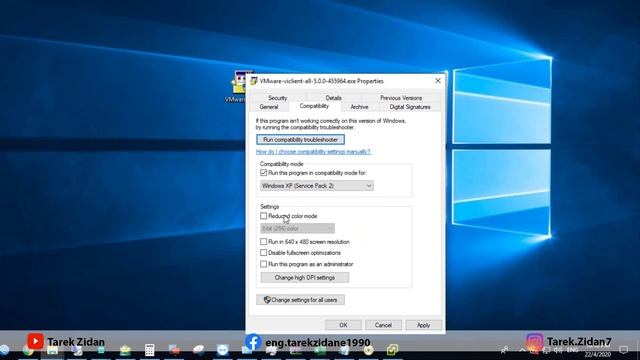Switch to the Security tab
This screenshot has height=360, width=640.
[278, 98]
